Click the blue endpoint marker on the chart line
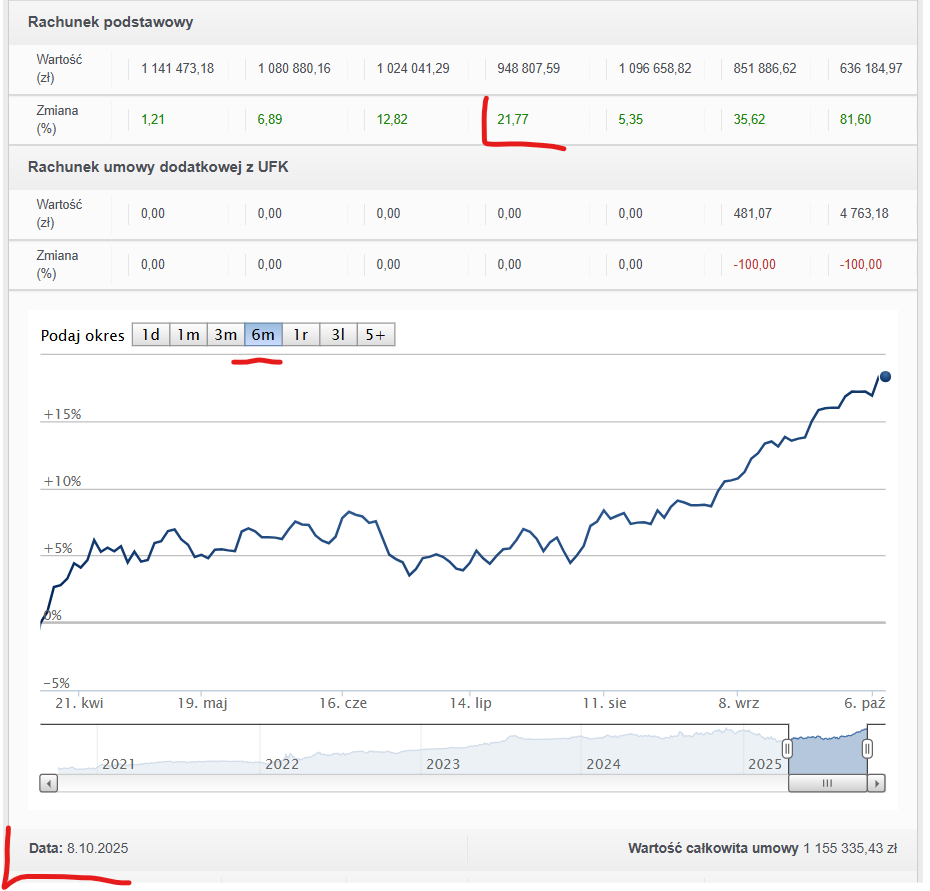The height and width of the screenshot is (891, 930). pos(885,377)
